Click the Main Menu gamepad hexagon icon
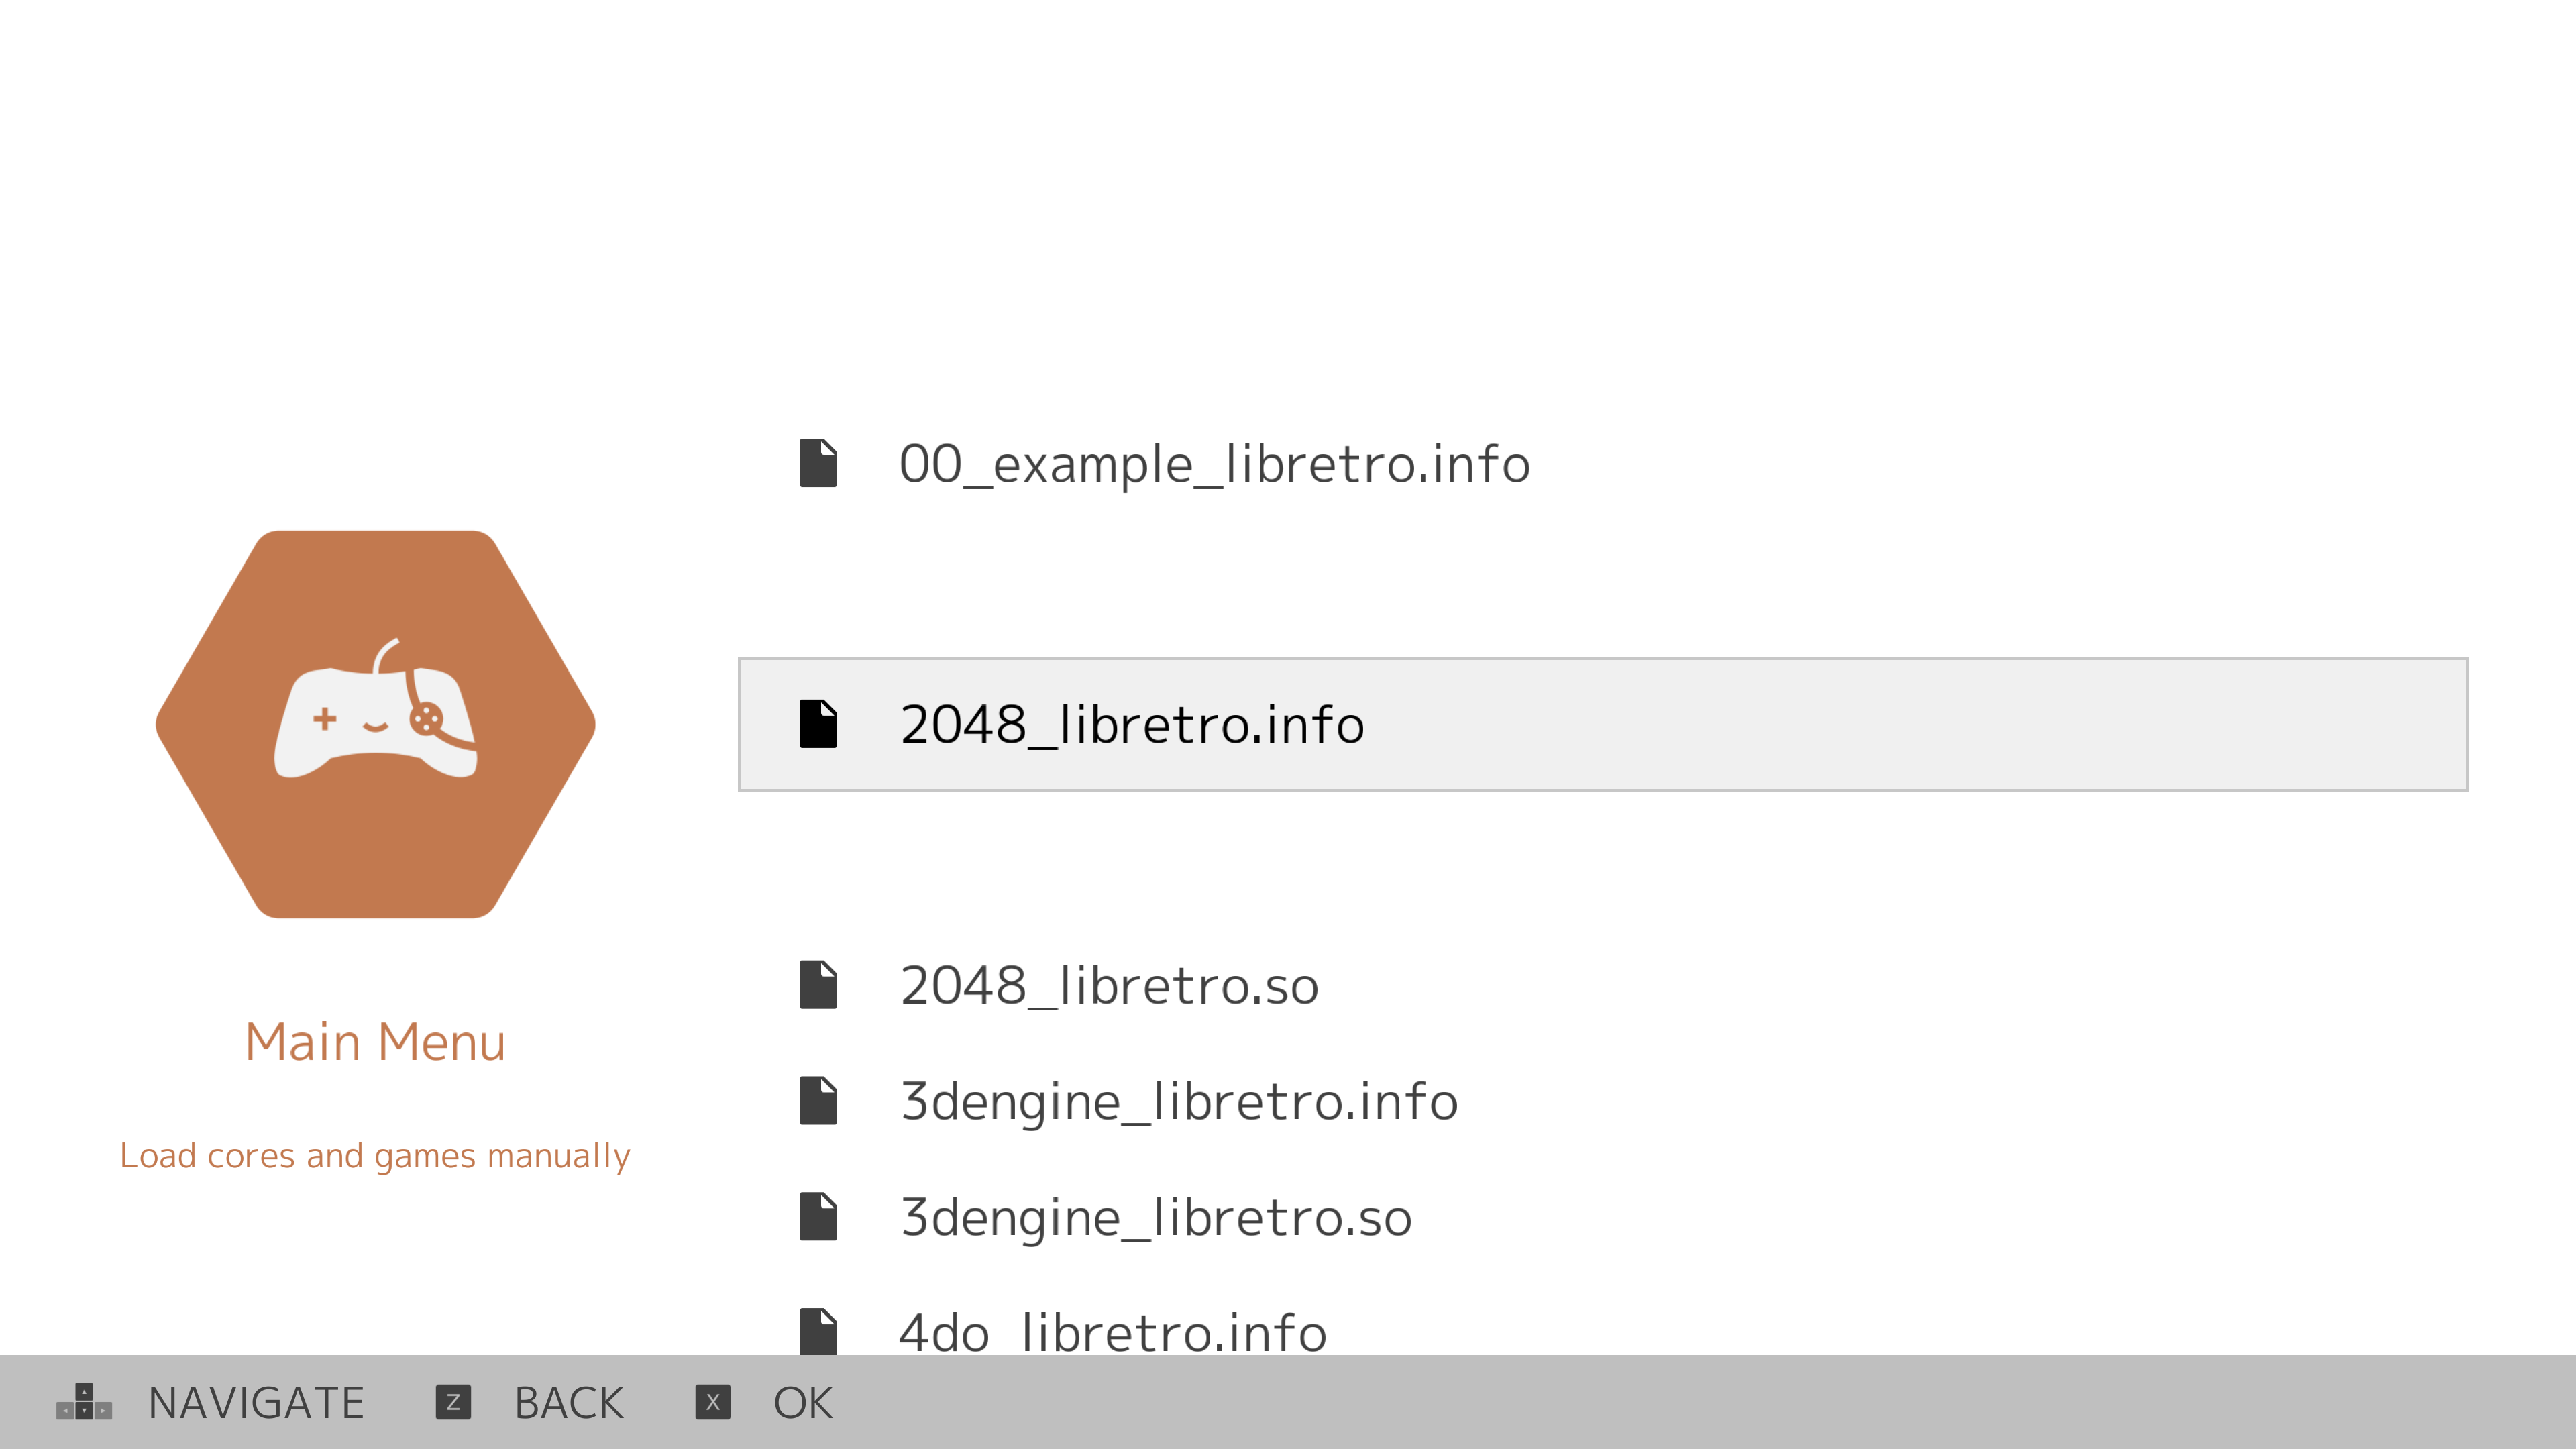2576x1449 pixels. (375, 724)
